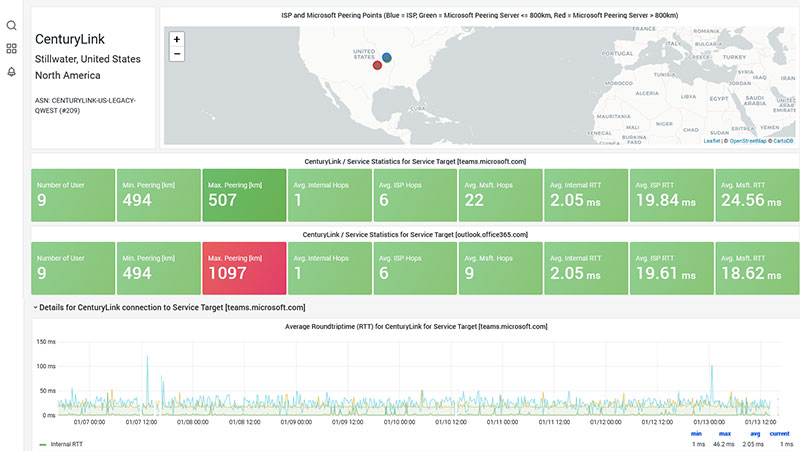Select the red peering server marker
Viewport: 800px width, 451px height.
(x=377, y=65)
